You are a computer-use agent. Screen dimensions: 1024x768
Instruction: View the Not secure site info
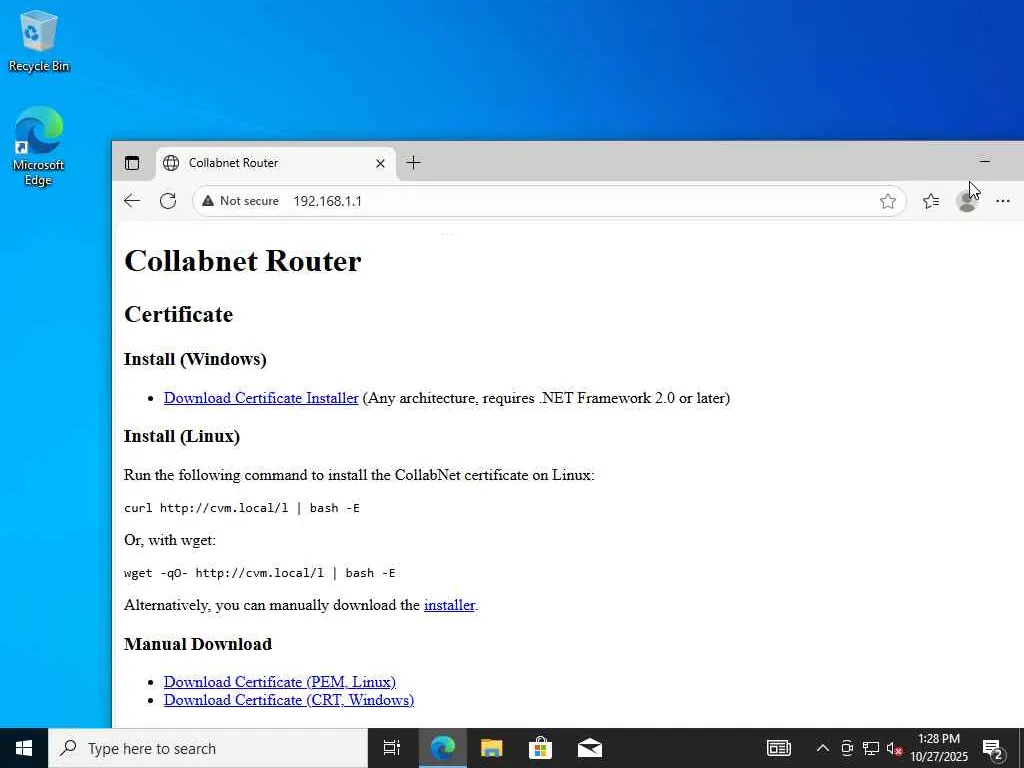point(240,201)
